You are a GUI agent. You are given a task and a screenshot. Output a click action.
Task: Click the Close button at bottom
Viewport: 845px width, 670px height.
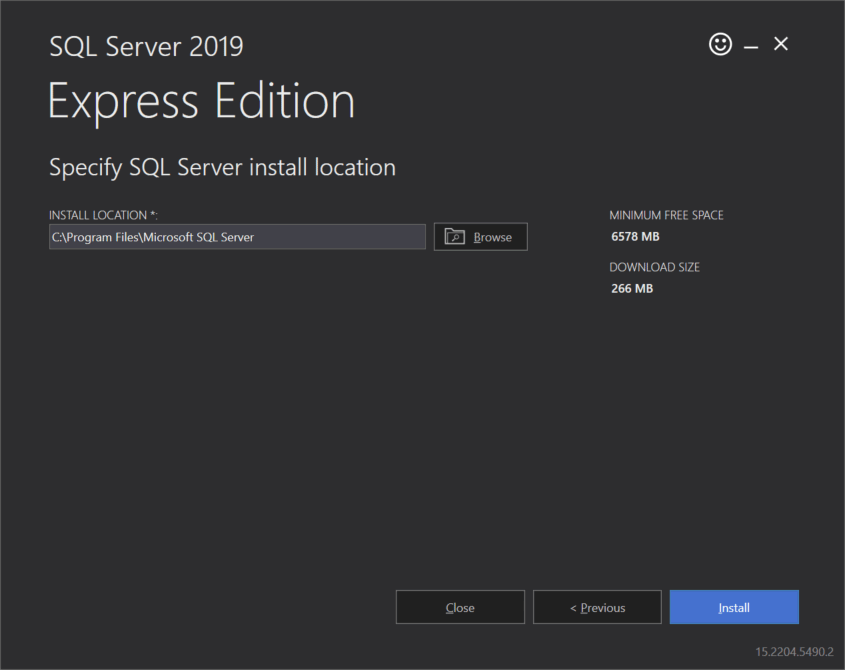(460, 607)
